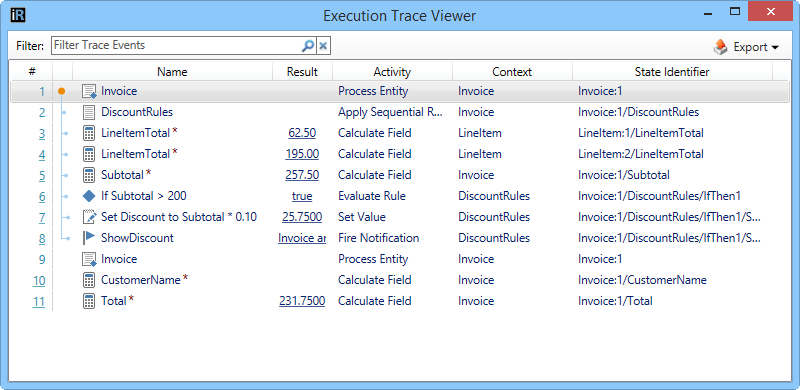Click the entity icon of row 1 Invoice
Image resolution: width=800 pixels, height=390 pixels.
[89, 91]
